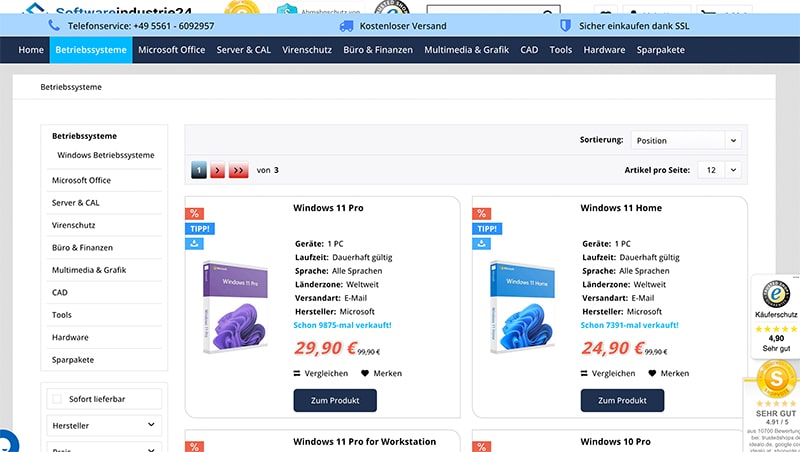Click the percent badge on Windows 11 Home
The height and width of the screenshot is (452, 800).
[x=482, y=213]
